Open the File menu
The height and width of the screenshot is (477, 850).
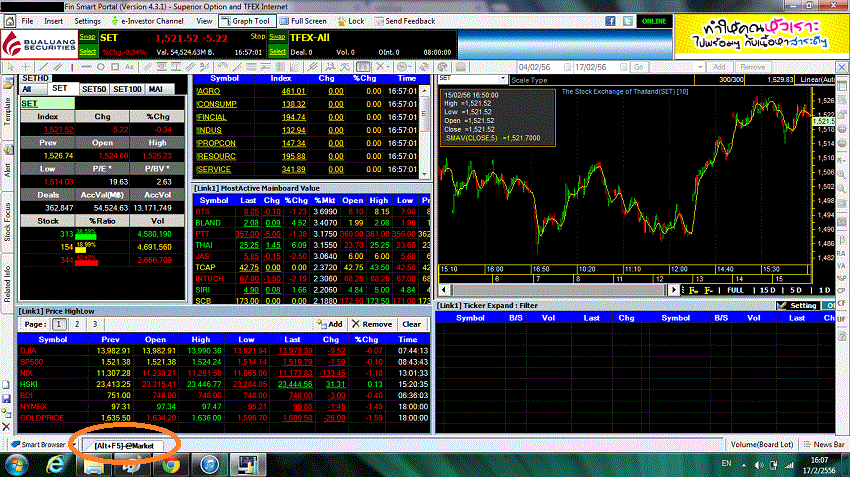[x=27, y=21]
